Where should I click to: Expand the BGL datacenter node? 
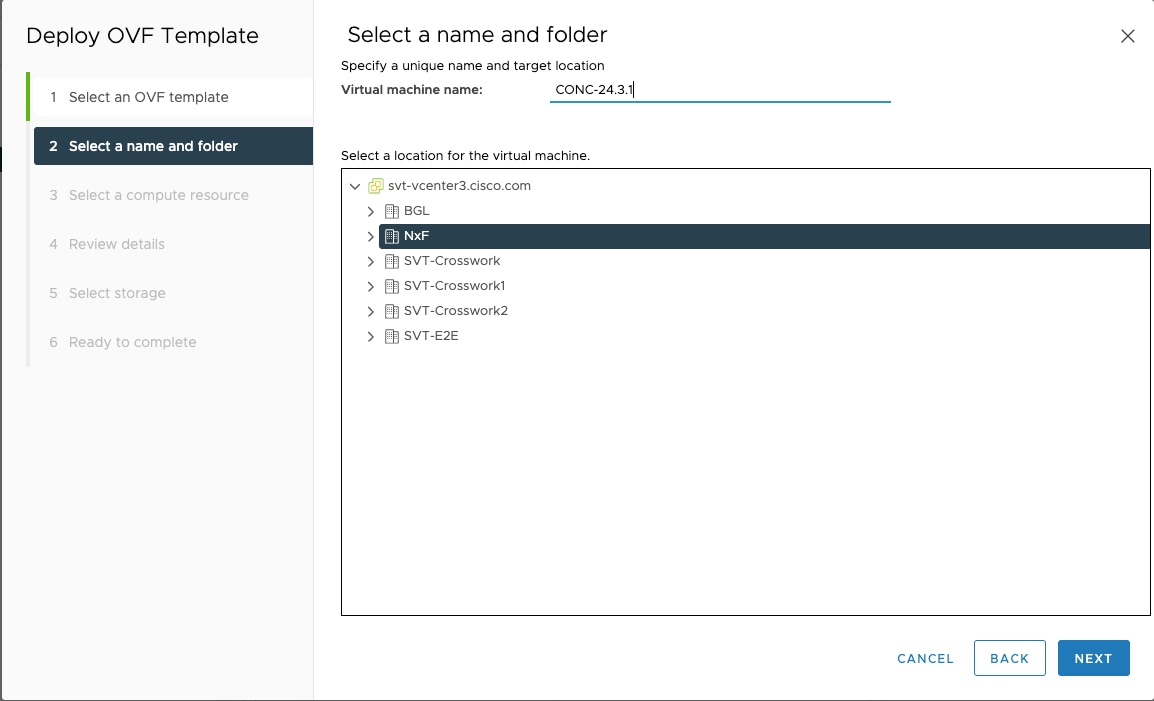coord(371,211)
